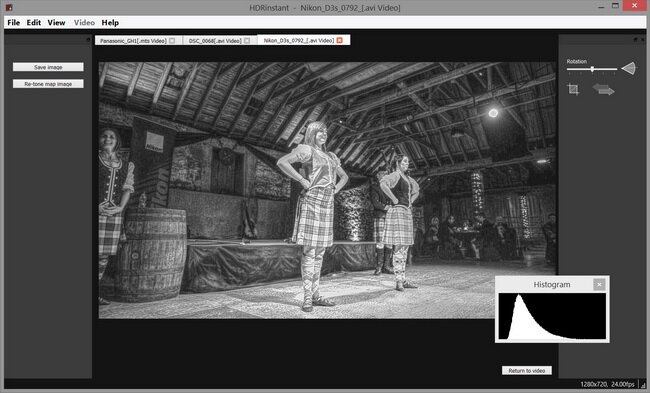Click the flip horizontal arrows icon
This screenshot has width=650, height=393.
[603, 89]
